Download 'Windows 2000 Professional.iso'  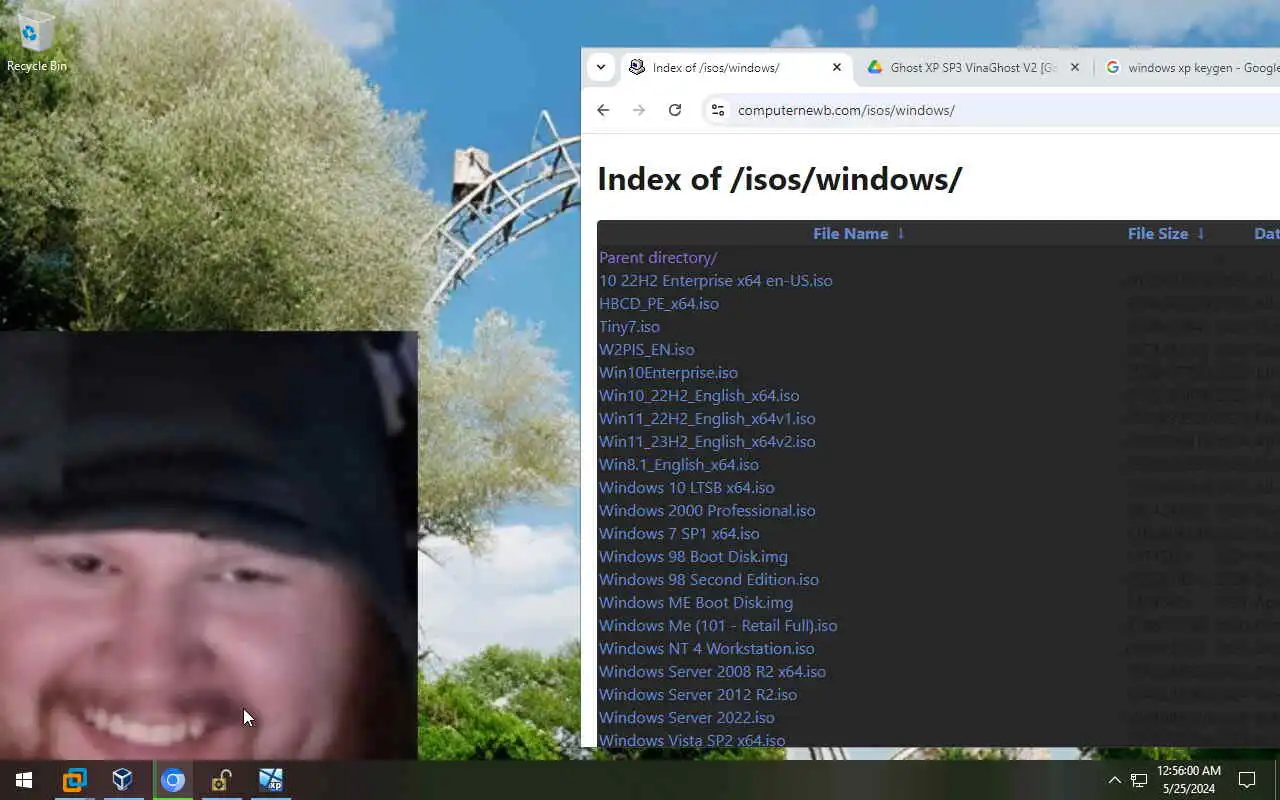tap(707, 510)
